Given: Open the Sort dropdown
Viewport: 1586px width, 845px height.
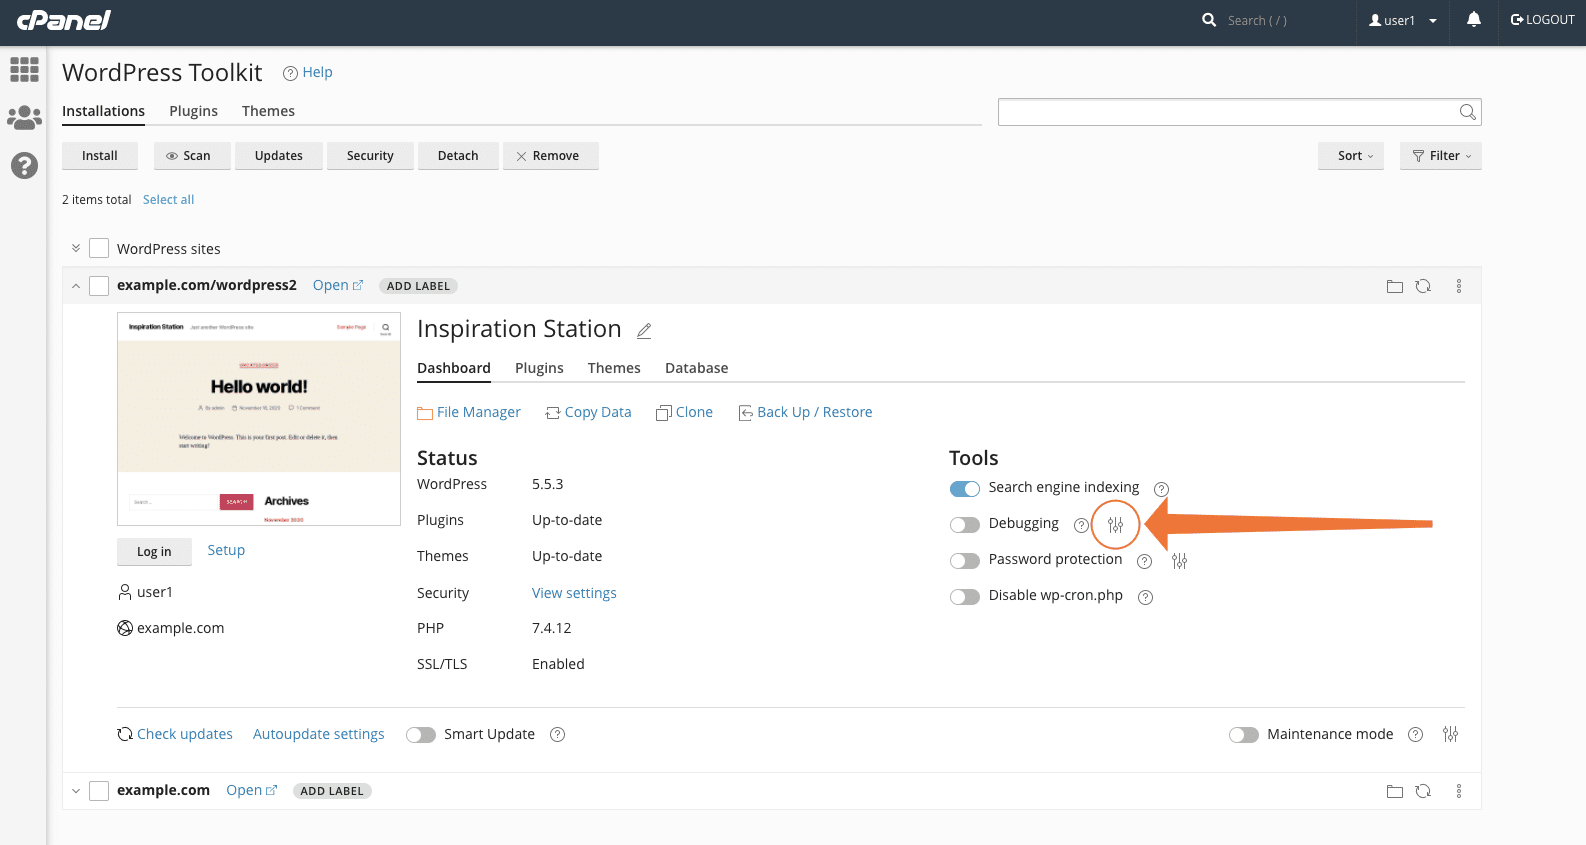Looking at the screenshot, I should point(1350,156).
